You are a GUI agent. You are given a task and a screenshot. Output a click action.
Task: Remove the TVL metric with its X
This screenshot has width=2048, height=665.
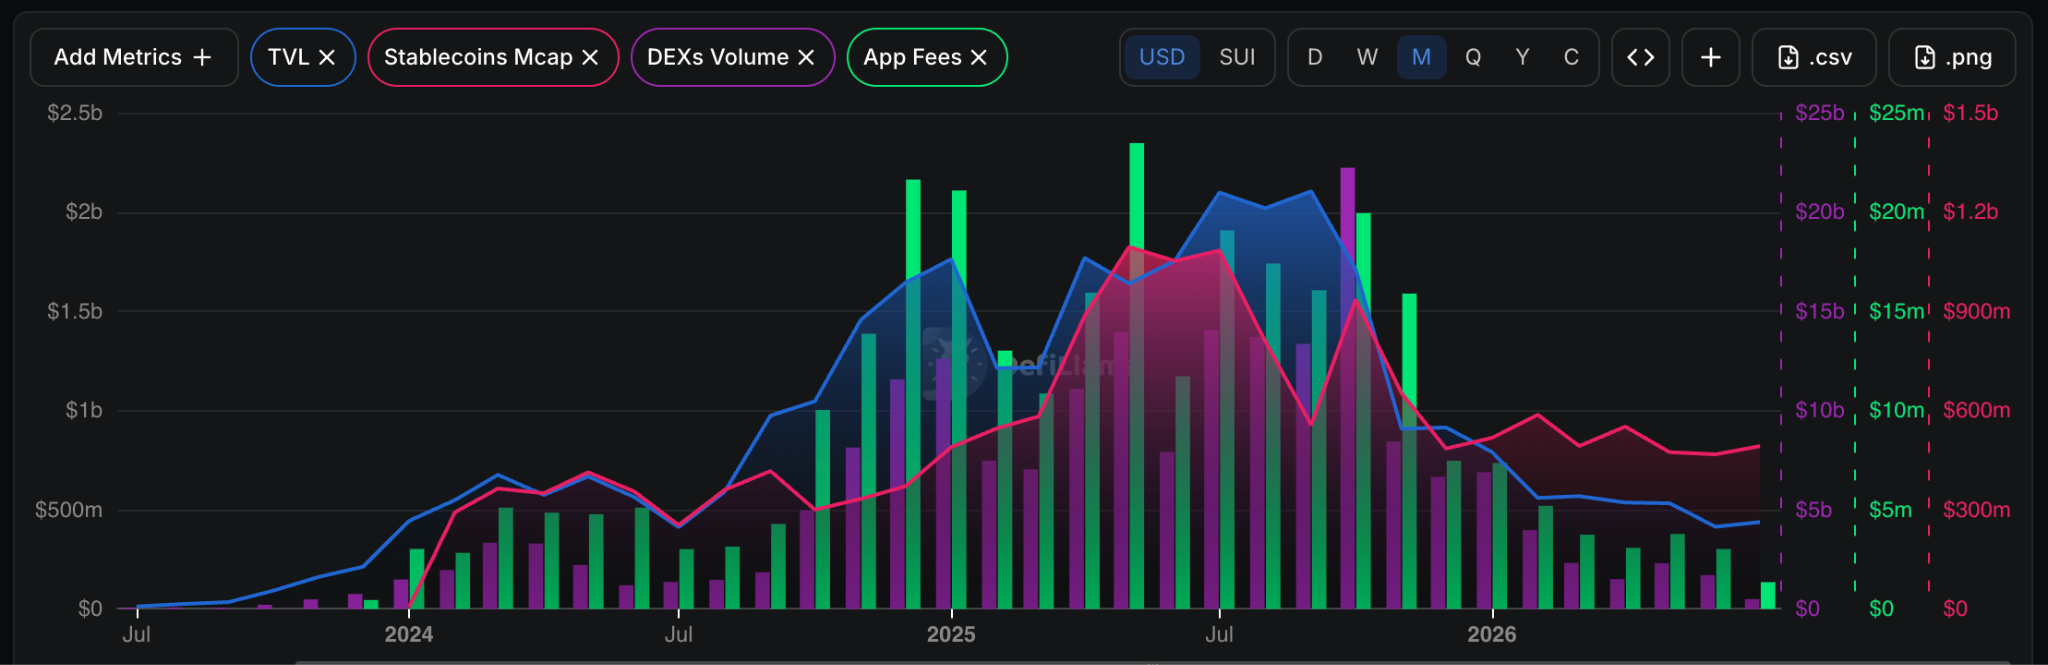[x=327, y=58]
